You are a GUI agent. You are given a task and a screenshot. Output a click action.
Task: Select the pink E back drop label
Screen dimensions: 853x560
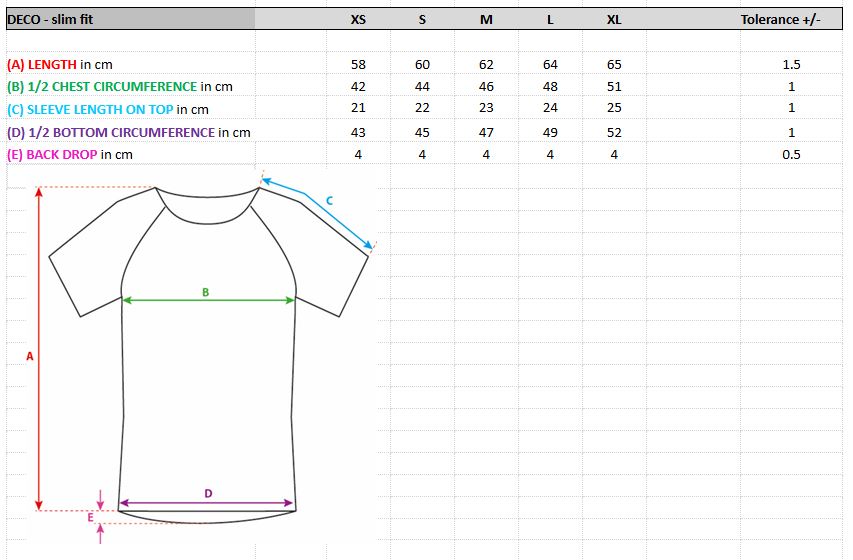tap(91, 518)
